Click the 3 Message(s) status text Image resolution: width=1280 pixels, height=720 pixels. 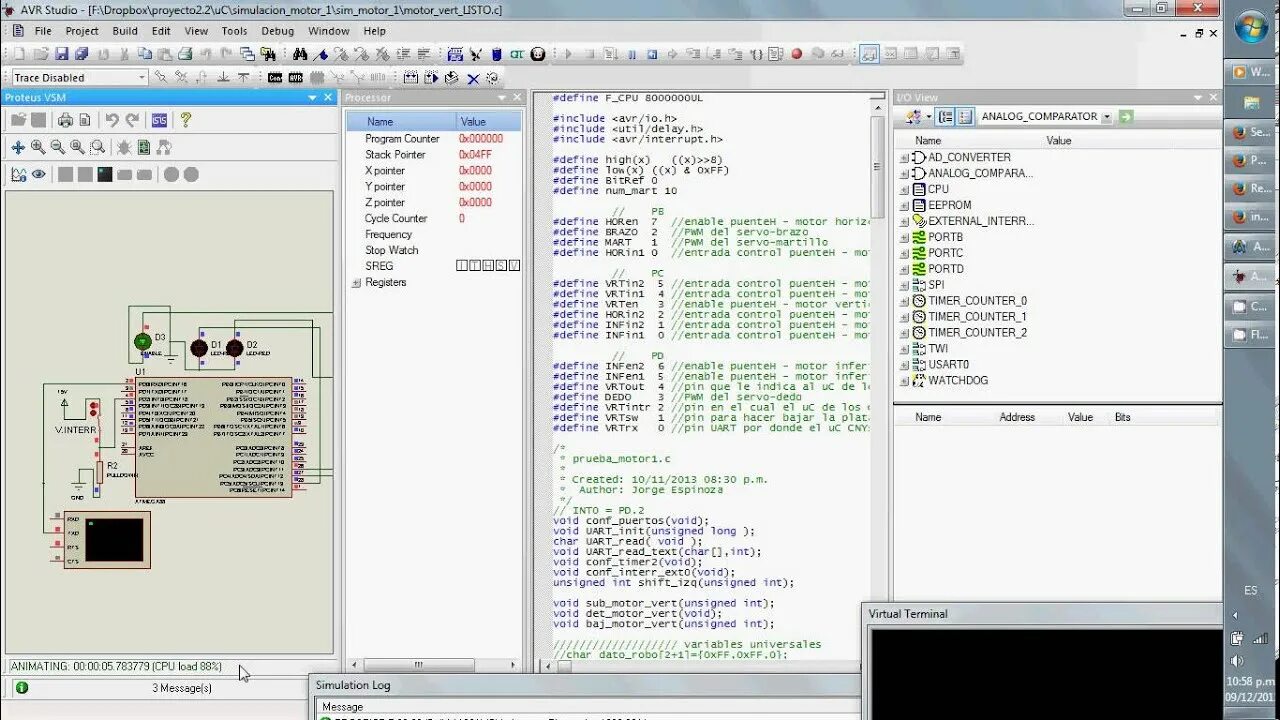[182, 688]
